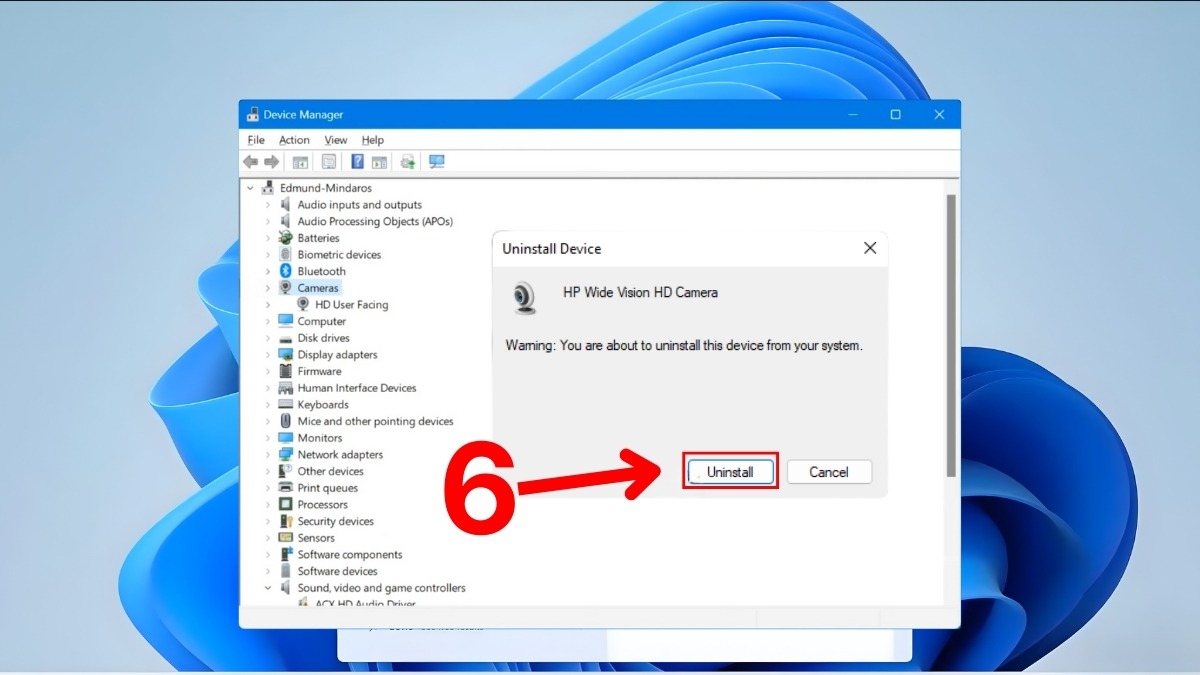
Task: Open the Action menu
Action: (294, 140)
